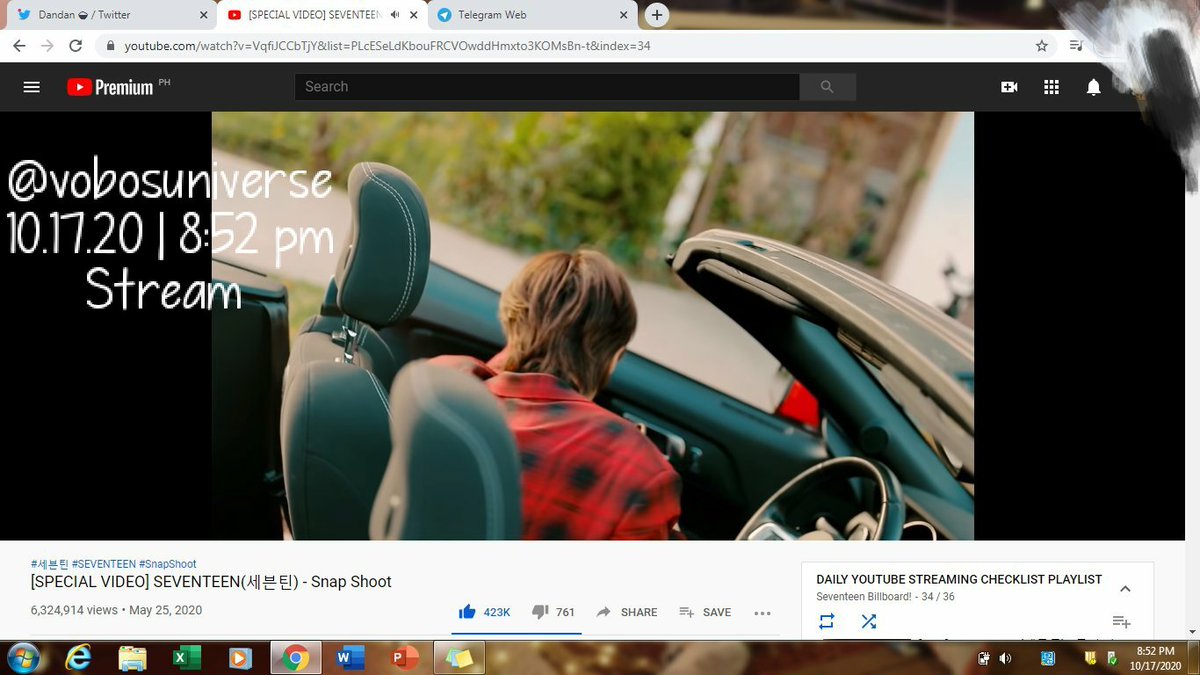Bookmark this page with the star icon
Viewport: 1200px width, 675px height.
tap(1042, 46)
